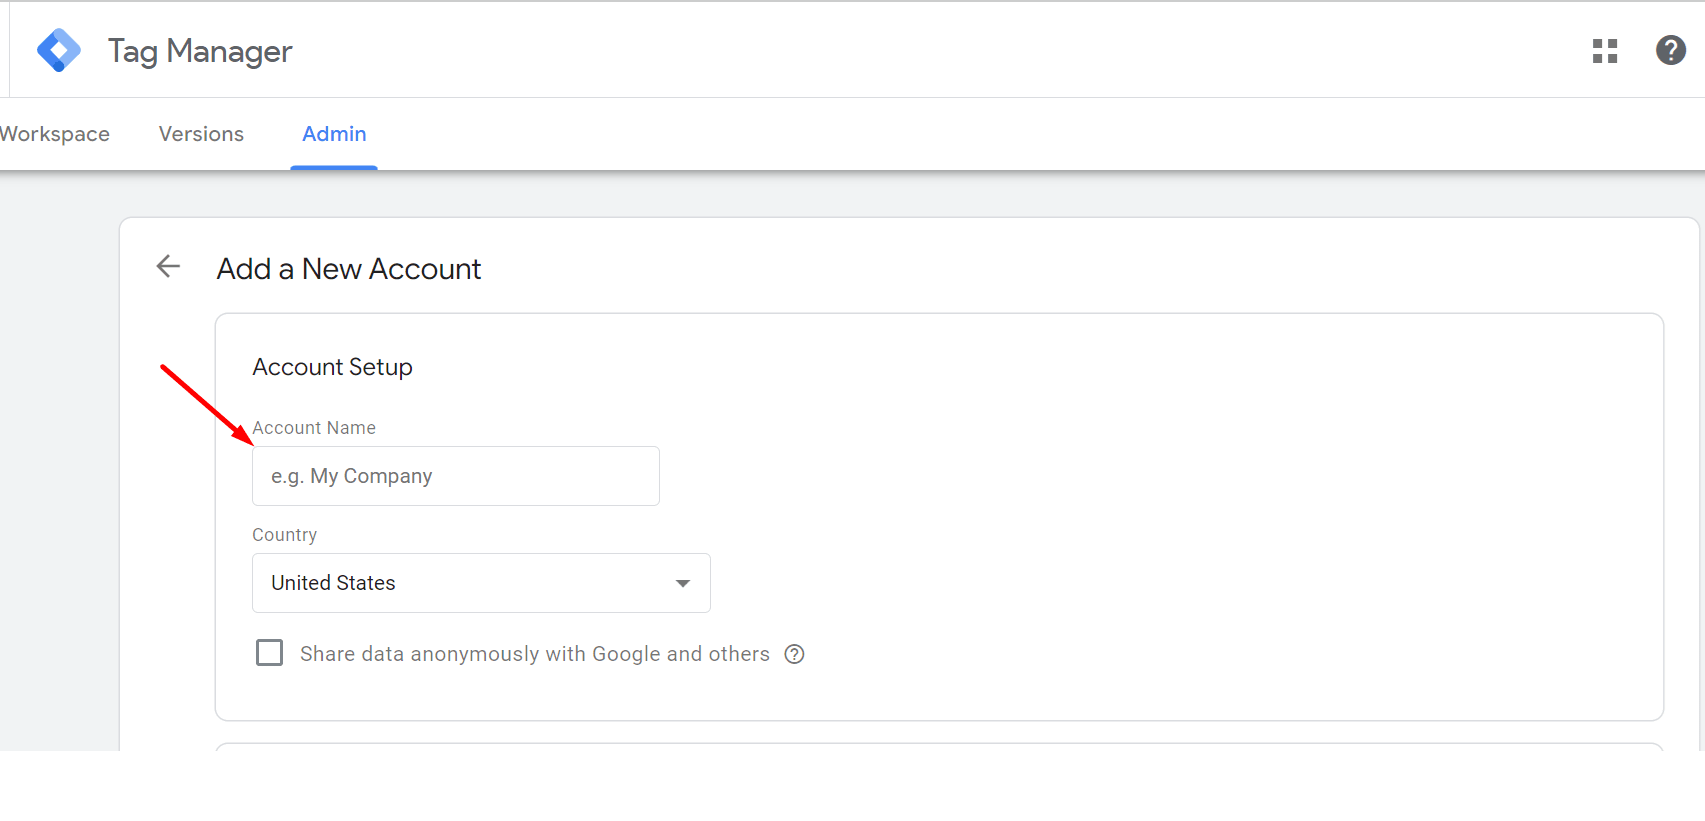
Task: Click the Account Setup section heading
Action: click(x=332, y=367)
